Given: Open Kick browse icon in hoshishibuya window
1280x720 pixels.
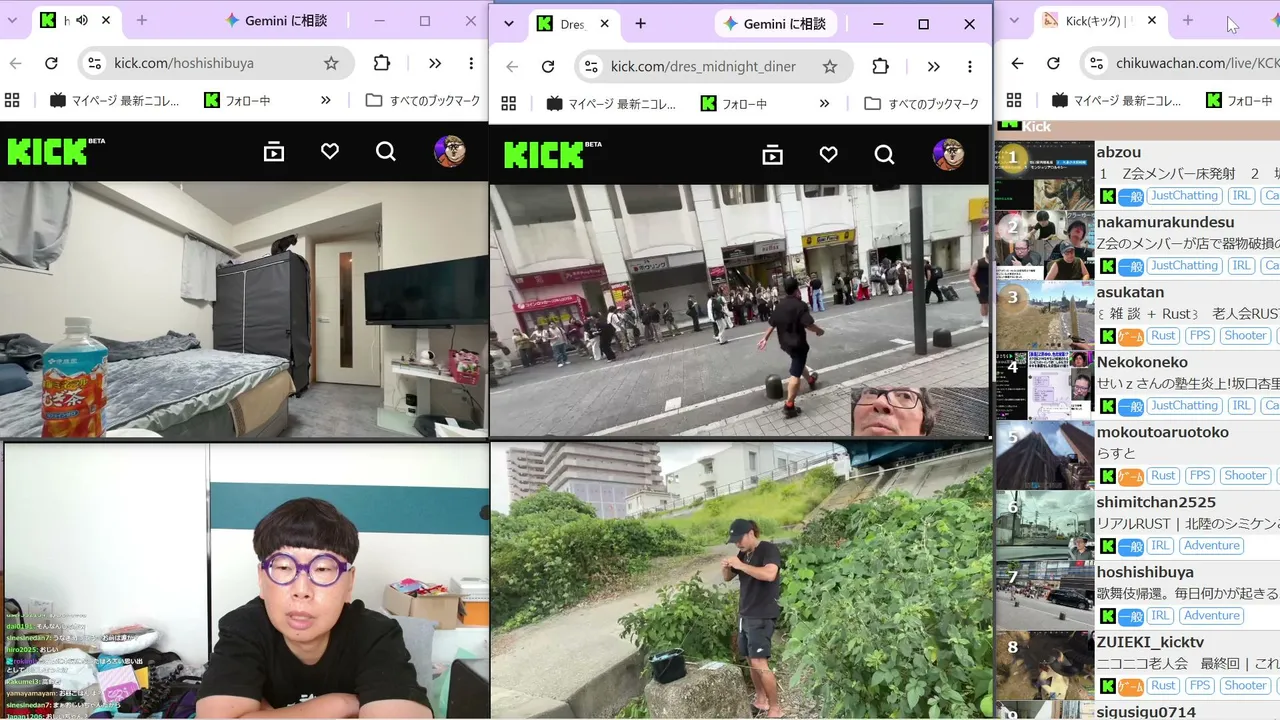Looking at the screenshot, I should coord(274,152).
